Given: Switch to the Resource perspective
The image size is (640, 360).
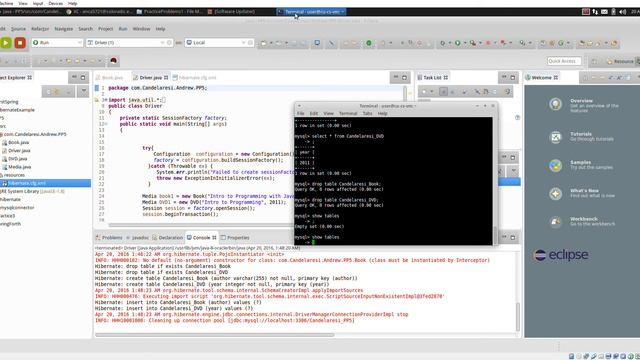Looking at the screenshot, I should point(620,61).
